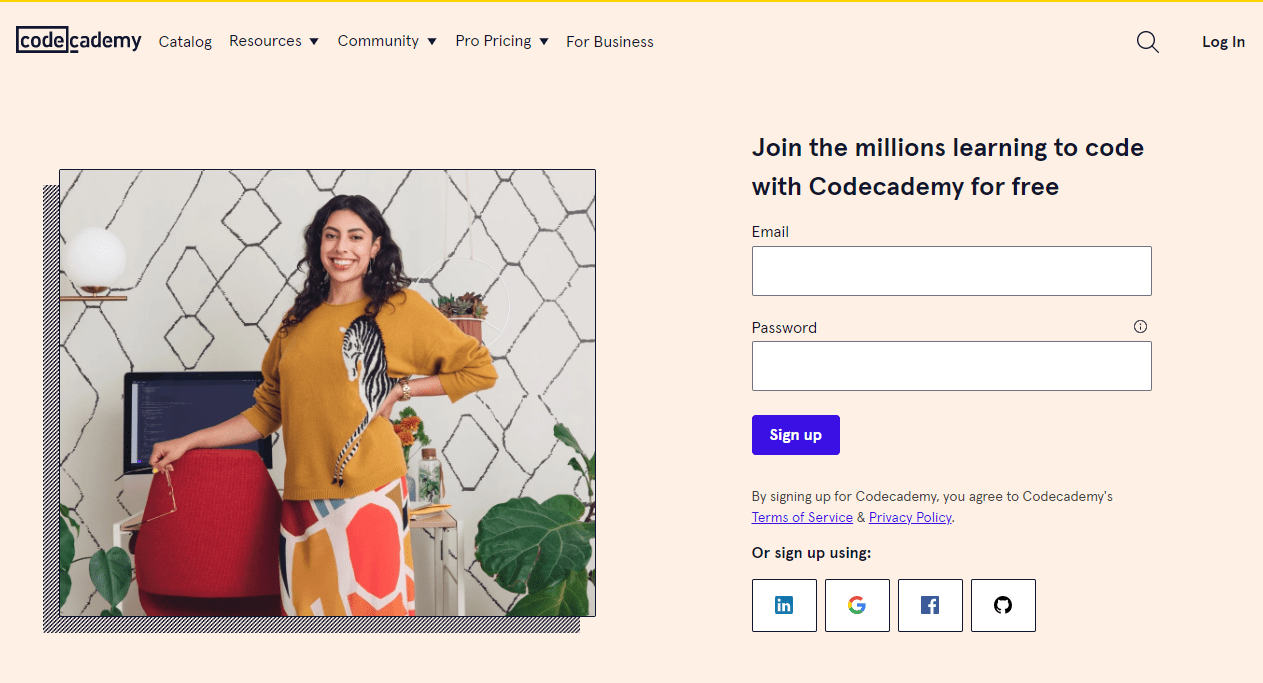Click the Resources dropdown arrow
Screen dimensions: 1263x683
(313, 41)
